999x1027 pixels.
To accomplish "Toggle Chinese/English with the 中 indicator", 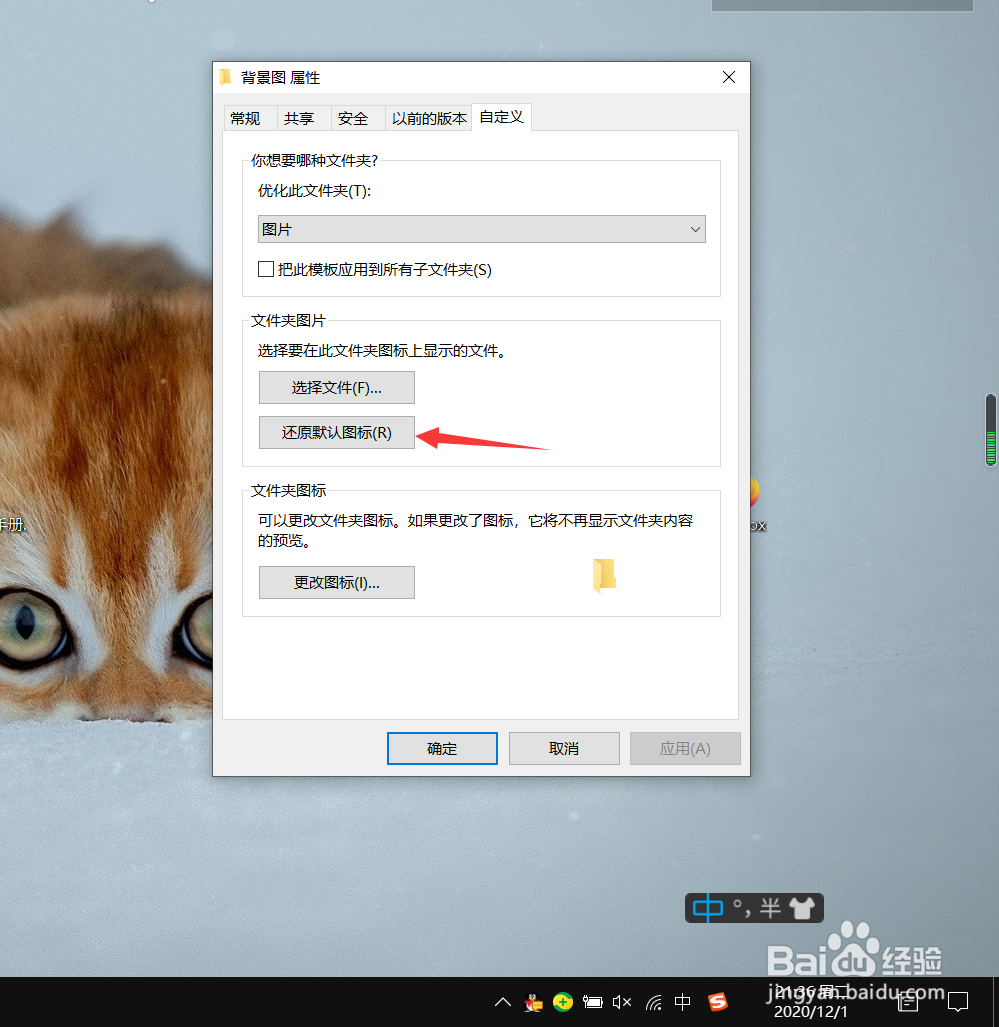I will pos(708,907).
